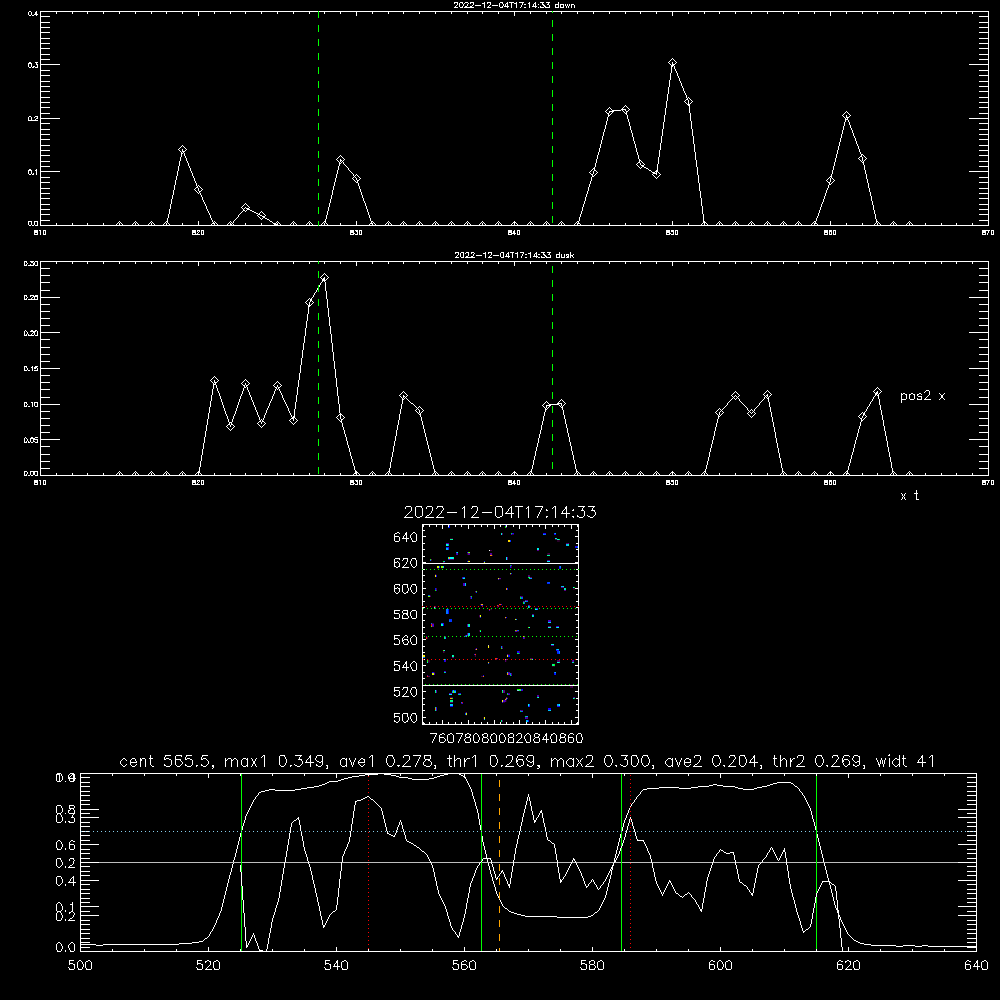Screen dimensions: 1000x1000
Task: Select the dawn plot peak diamond near 829
Action: [x=341, y=159]
